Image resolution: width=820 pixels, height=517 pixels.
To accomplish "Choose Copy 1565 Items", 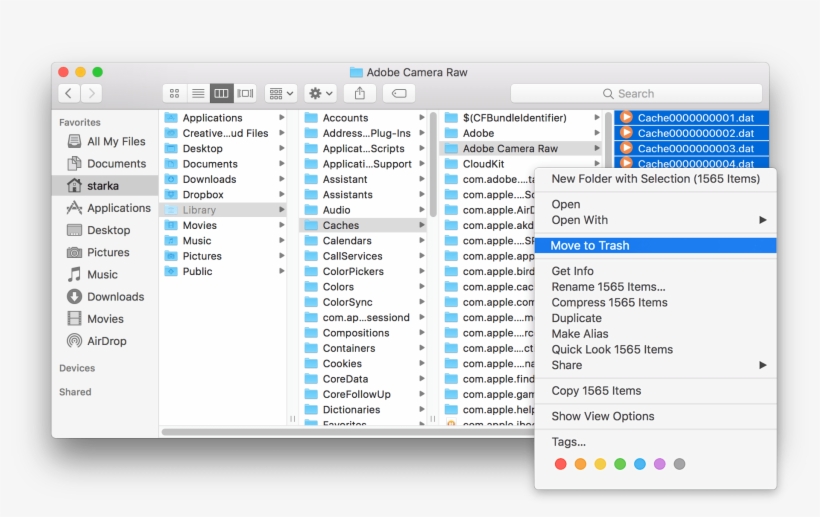I will pos(655,390).
